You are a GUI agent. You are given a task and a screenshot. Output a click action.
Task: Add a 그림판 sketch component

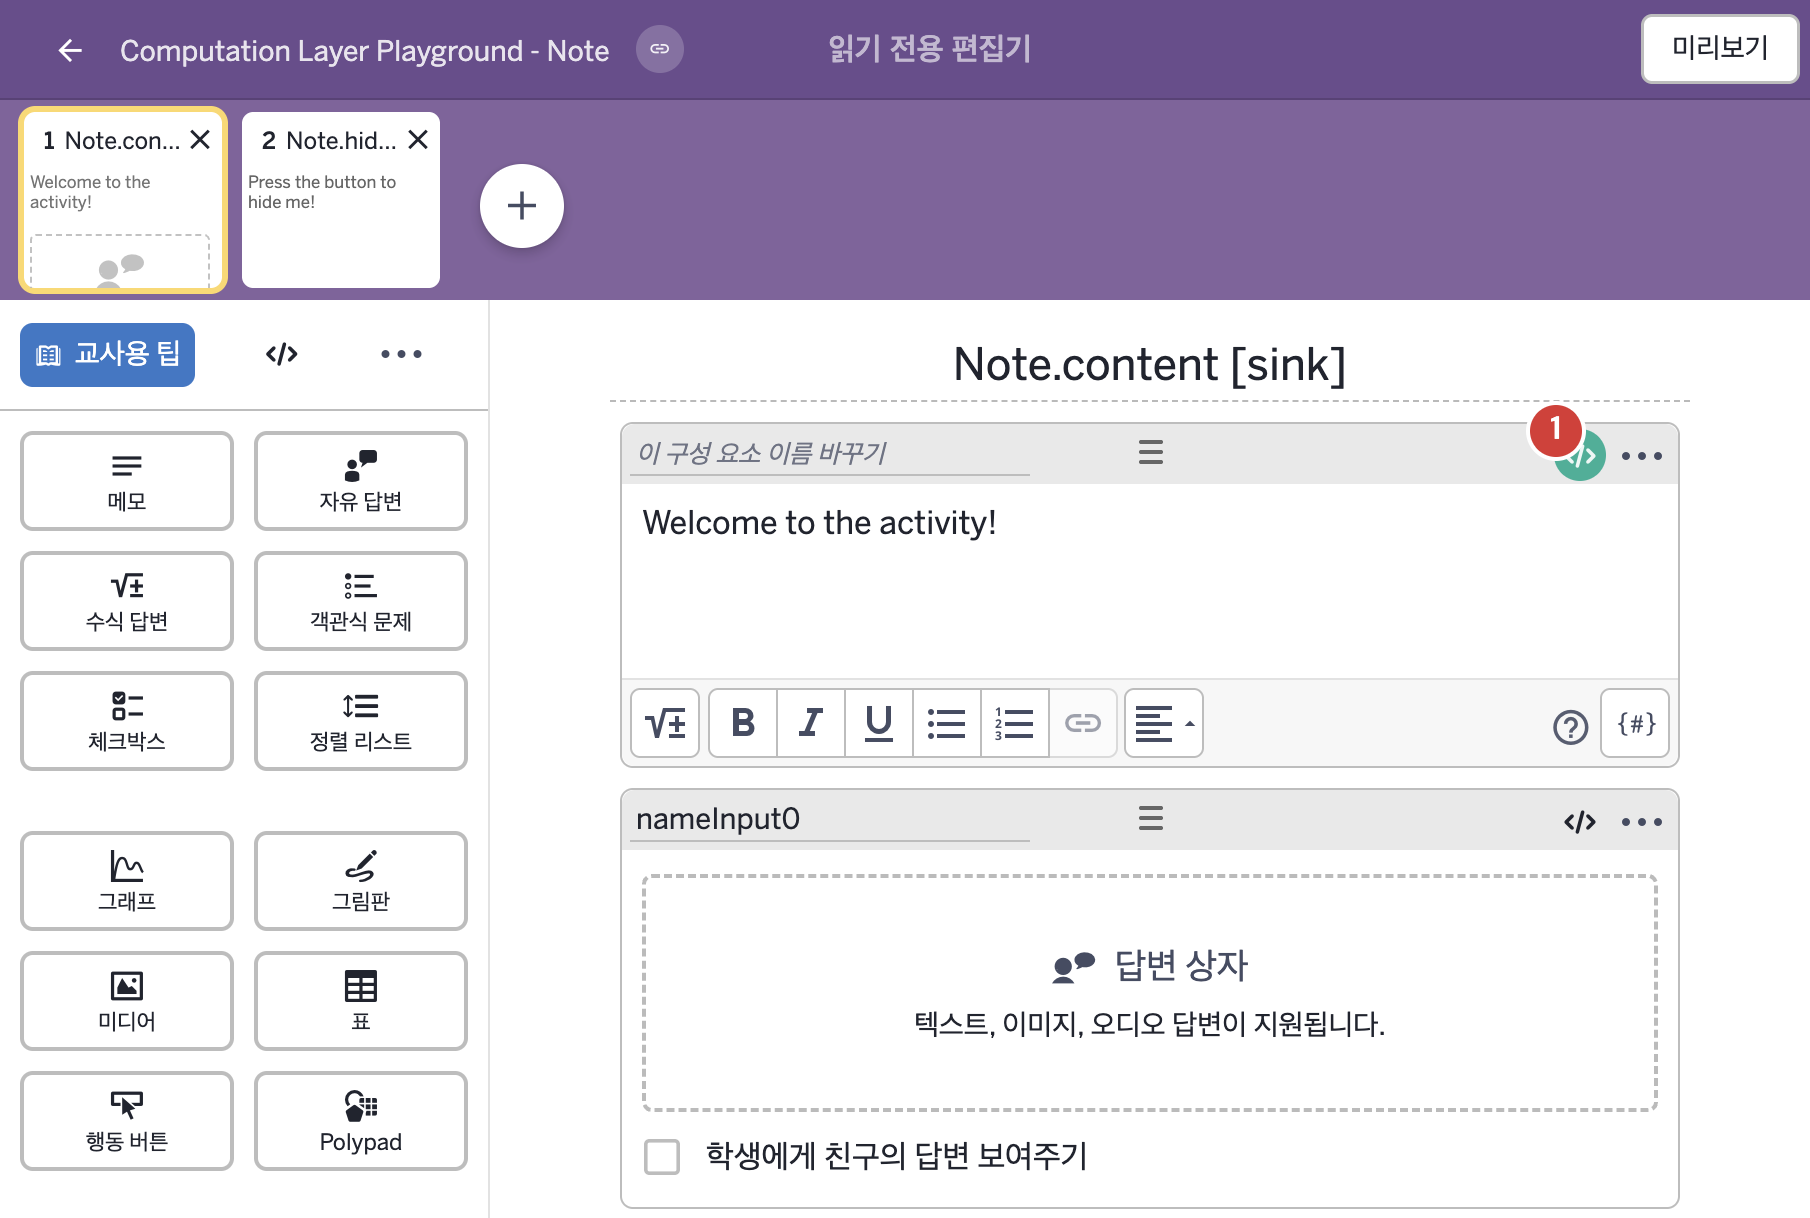point(361,881)
